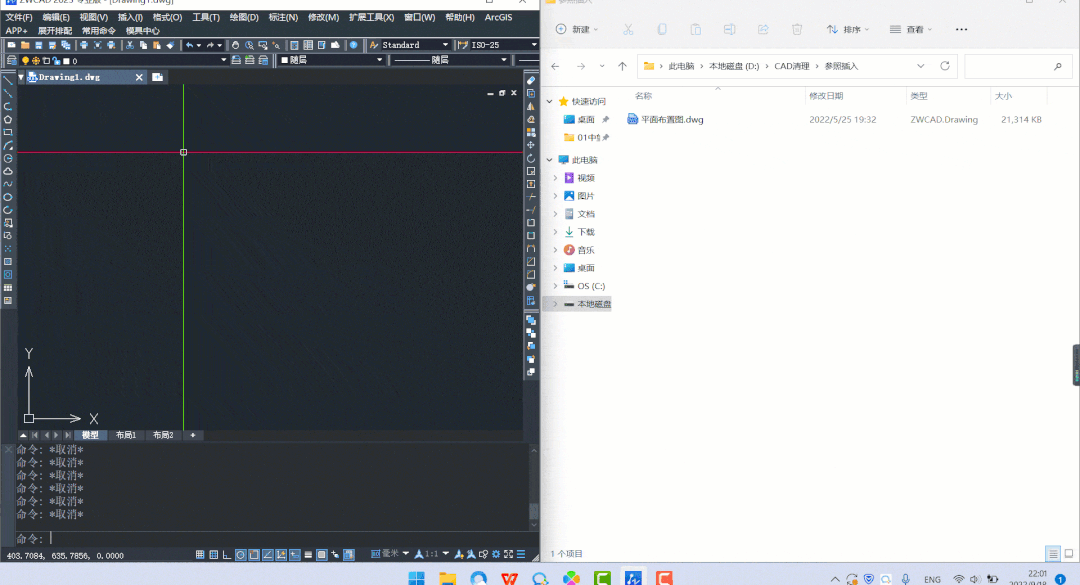
Task: Click the dimension style icon beside ISO-25
Action: click(x=463, y=45)
